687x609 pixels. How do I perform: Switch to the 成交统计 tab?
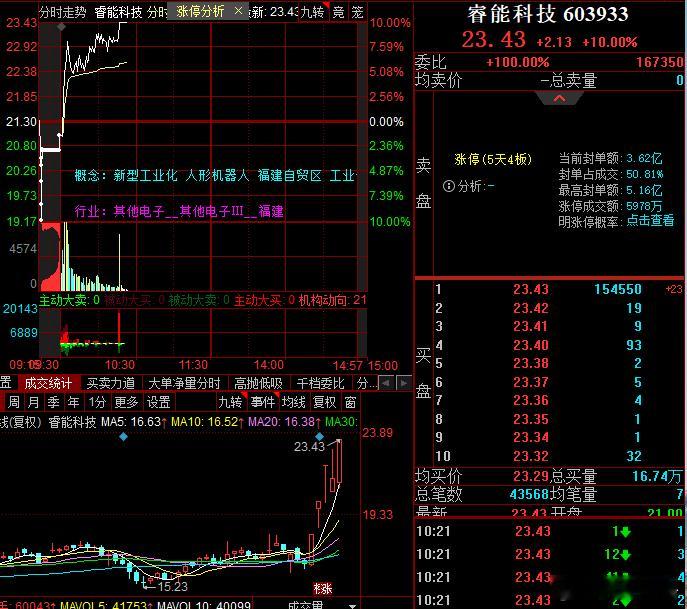(48, 383)
